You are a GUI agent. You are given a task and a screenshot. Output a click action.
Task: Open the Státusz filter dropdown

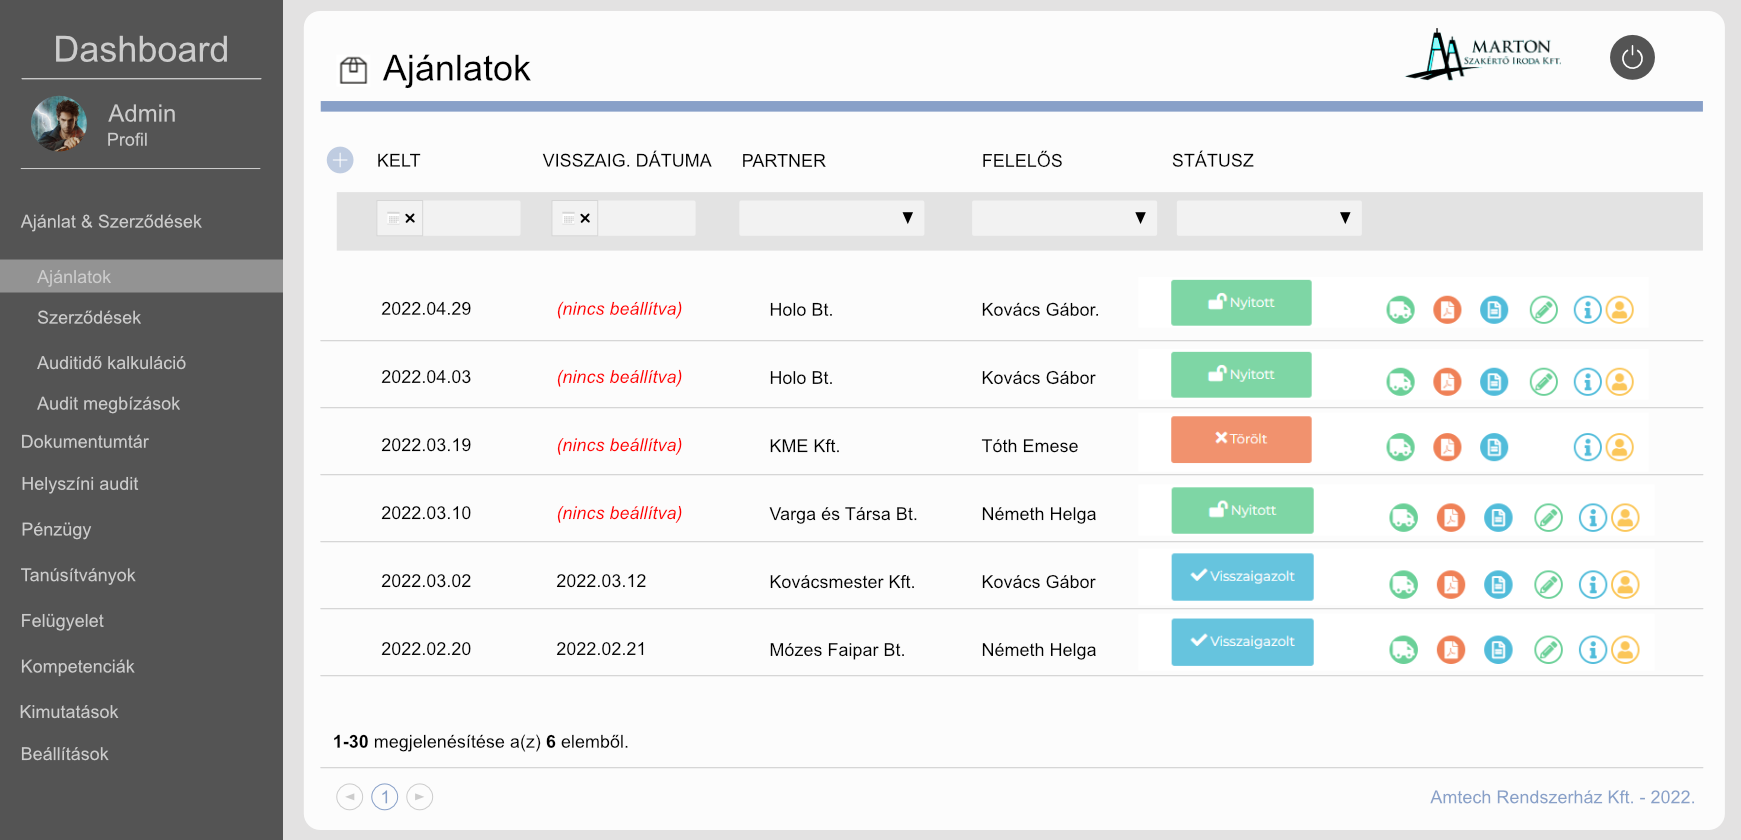point(1269,218)
